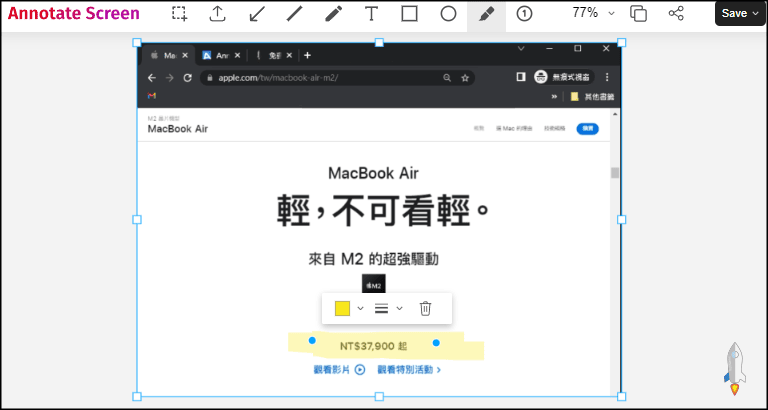Click the first Apple tab in screenshot

tap(168, 55)
